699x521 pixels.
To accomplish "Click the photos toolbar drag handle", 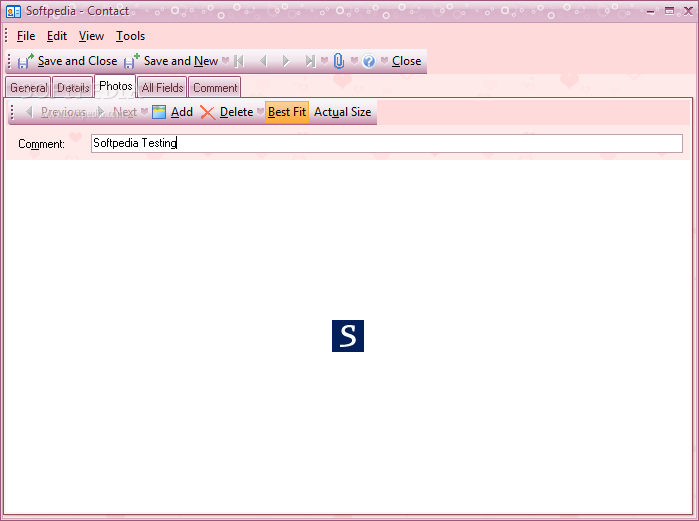I will point(12,112).
